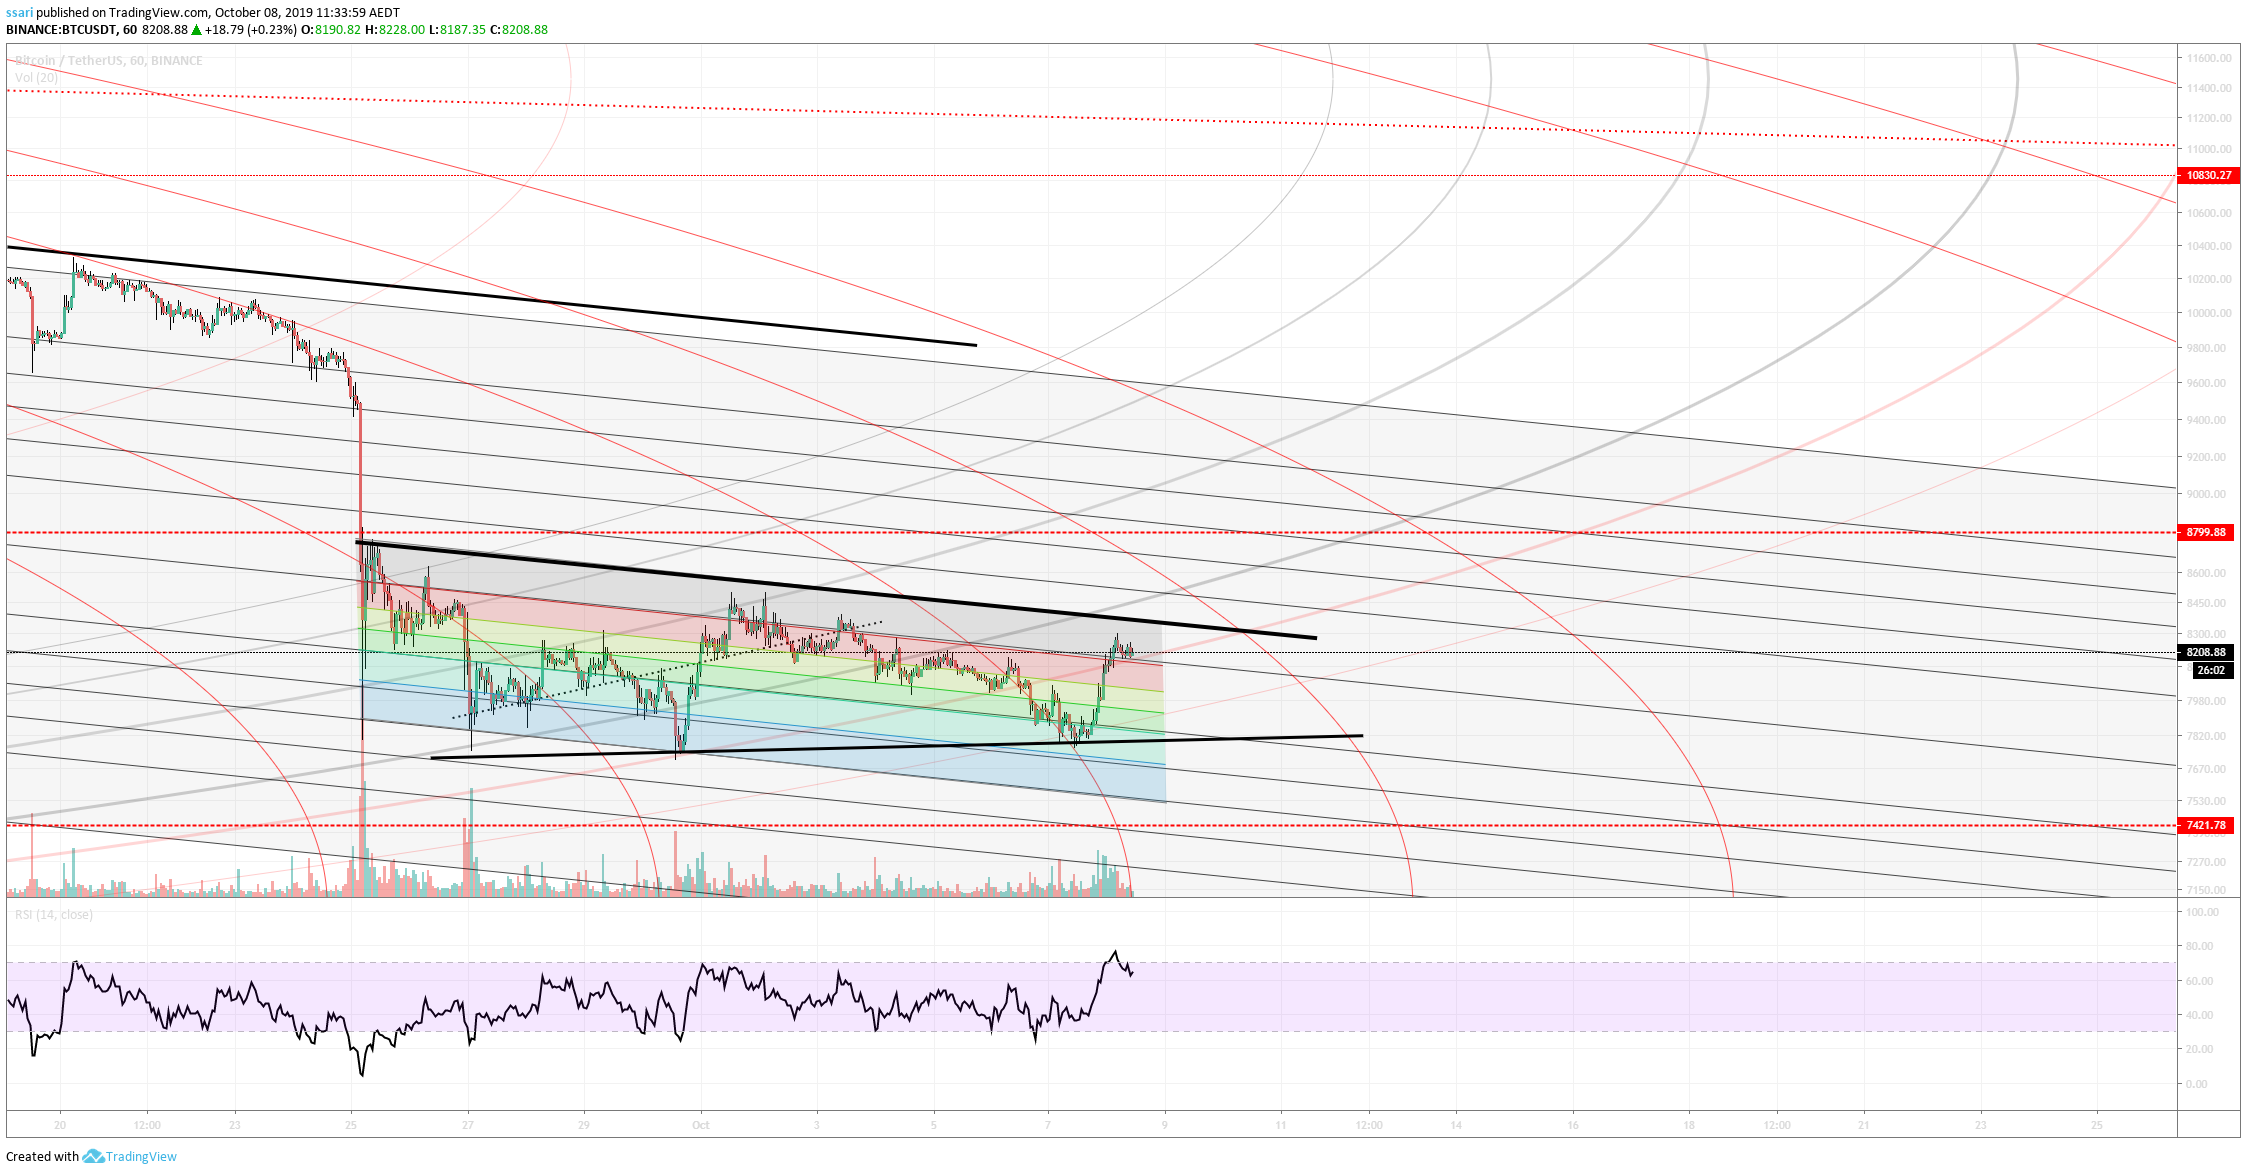2247x1174 pixels.
Task: Click the 60.00 RSI scale value
Action: coord(2199,981)
